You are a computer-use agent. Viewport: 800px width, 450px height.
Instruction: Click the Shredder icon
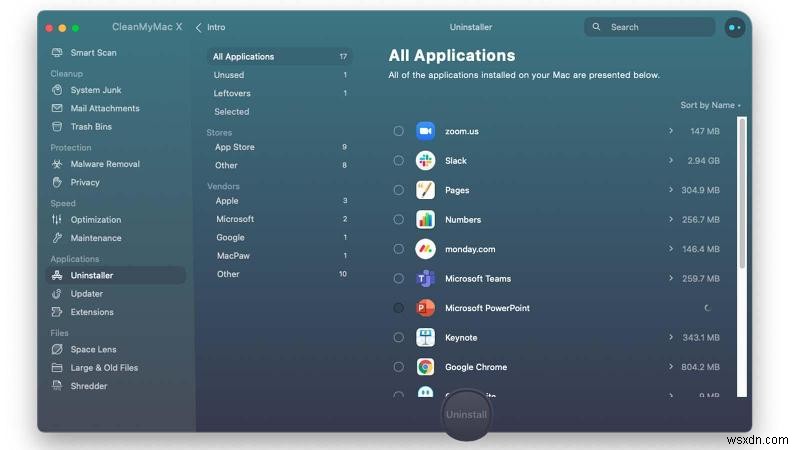(x=57, y=386)
